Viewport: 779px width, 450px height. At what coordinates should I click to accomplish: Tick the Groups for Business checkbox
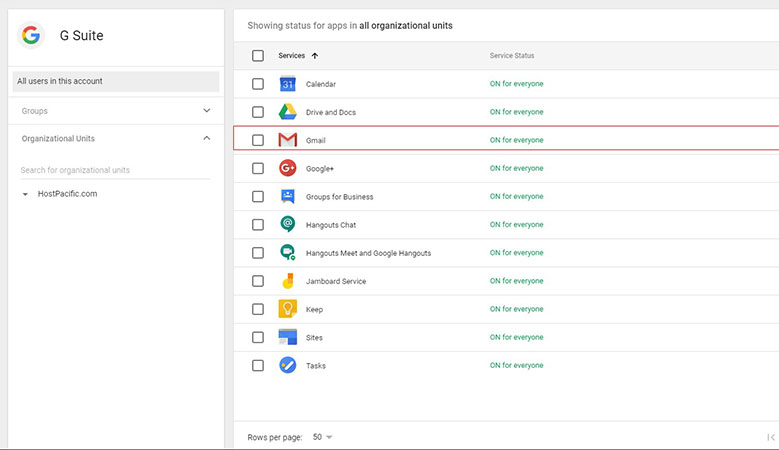(x=258, y=197)
